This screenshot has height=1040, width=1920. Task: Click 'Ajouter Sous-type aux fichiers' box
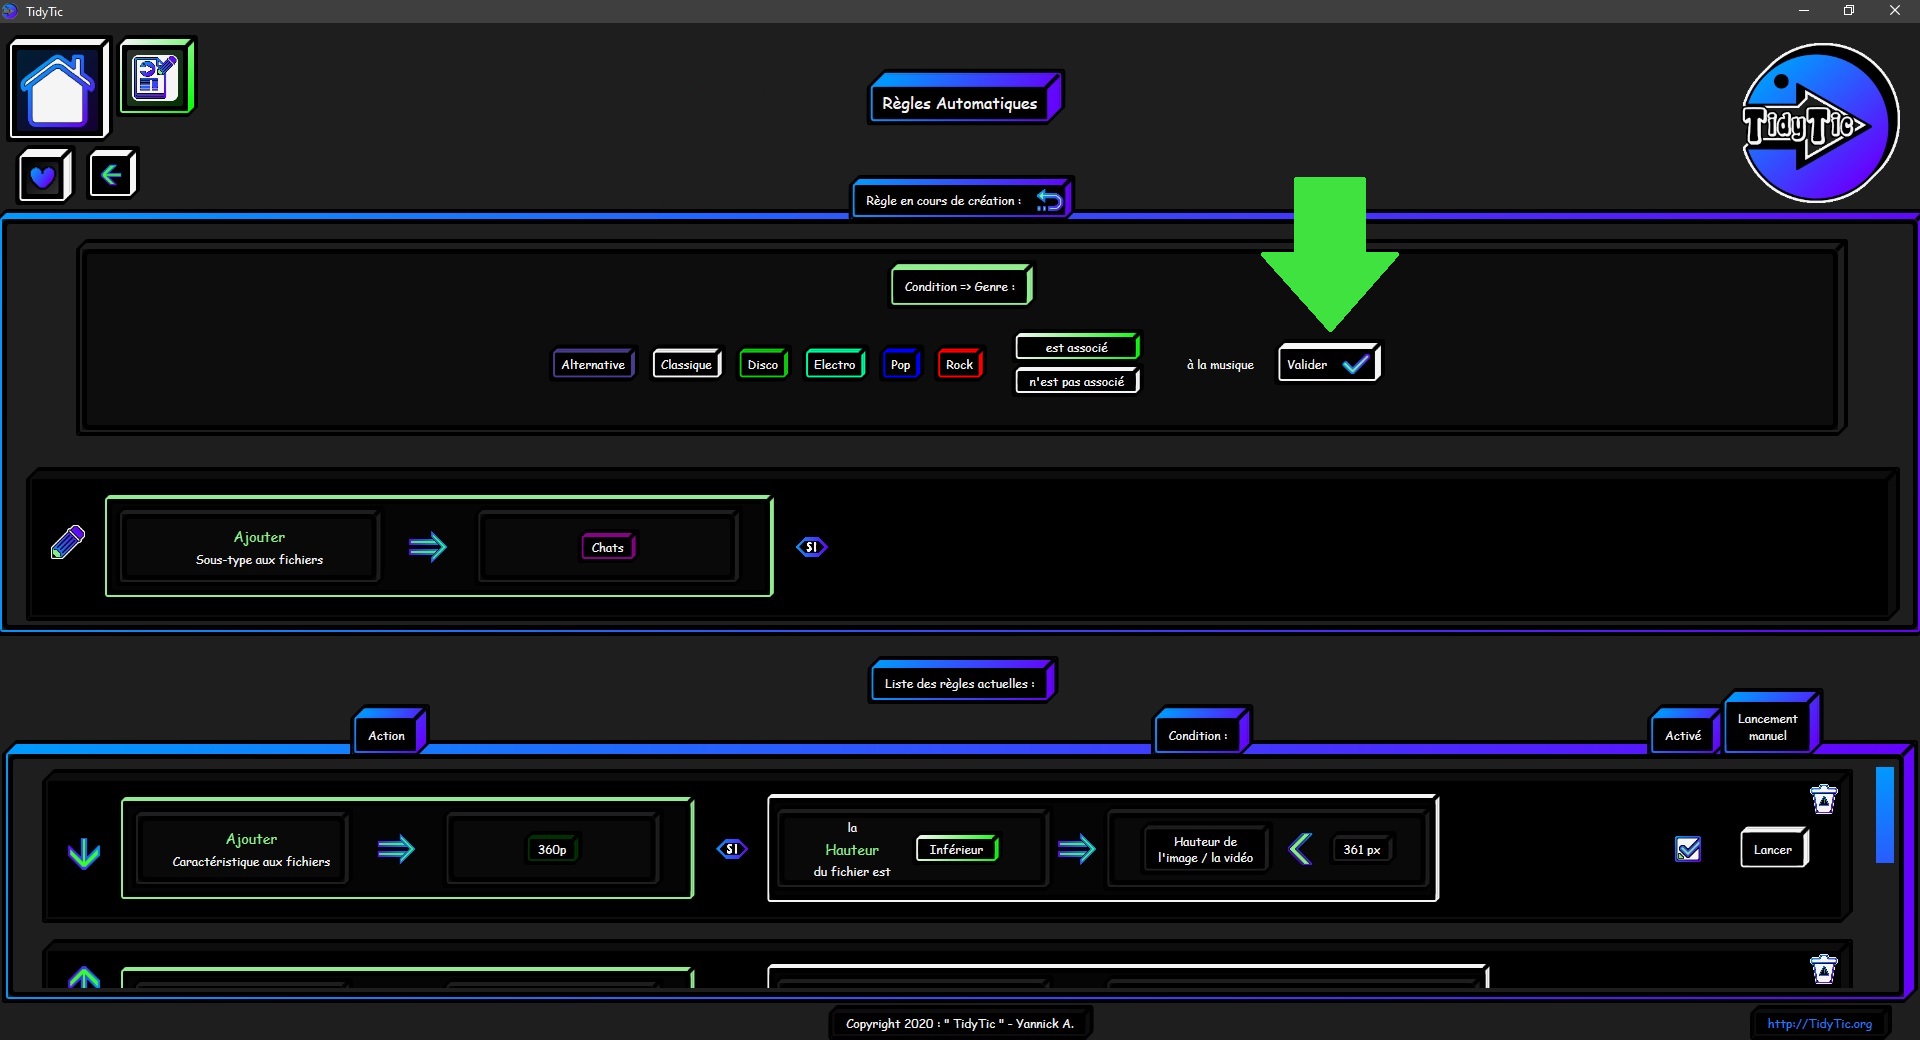coord(251,547)
